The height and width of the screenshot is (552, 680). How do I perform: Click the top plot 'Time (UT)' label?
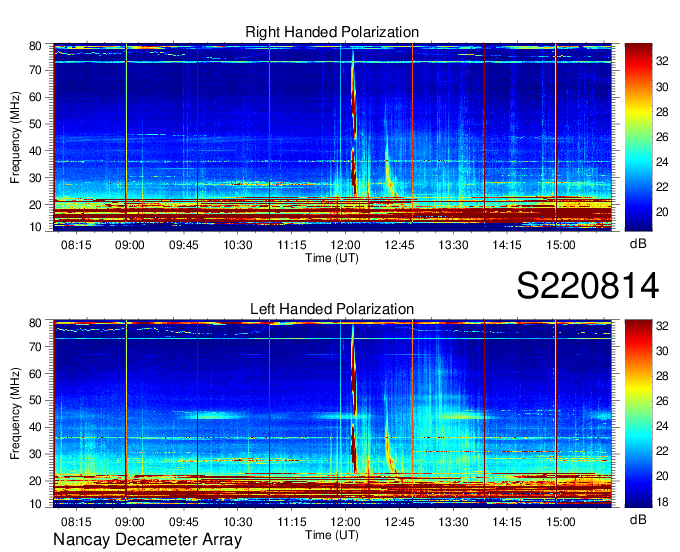coord(332,258)
